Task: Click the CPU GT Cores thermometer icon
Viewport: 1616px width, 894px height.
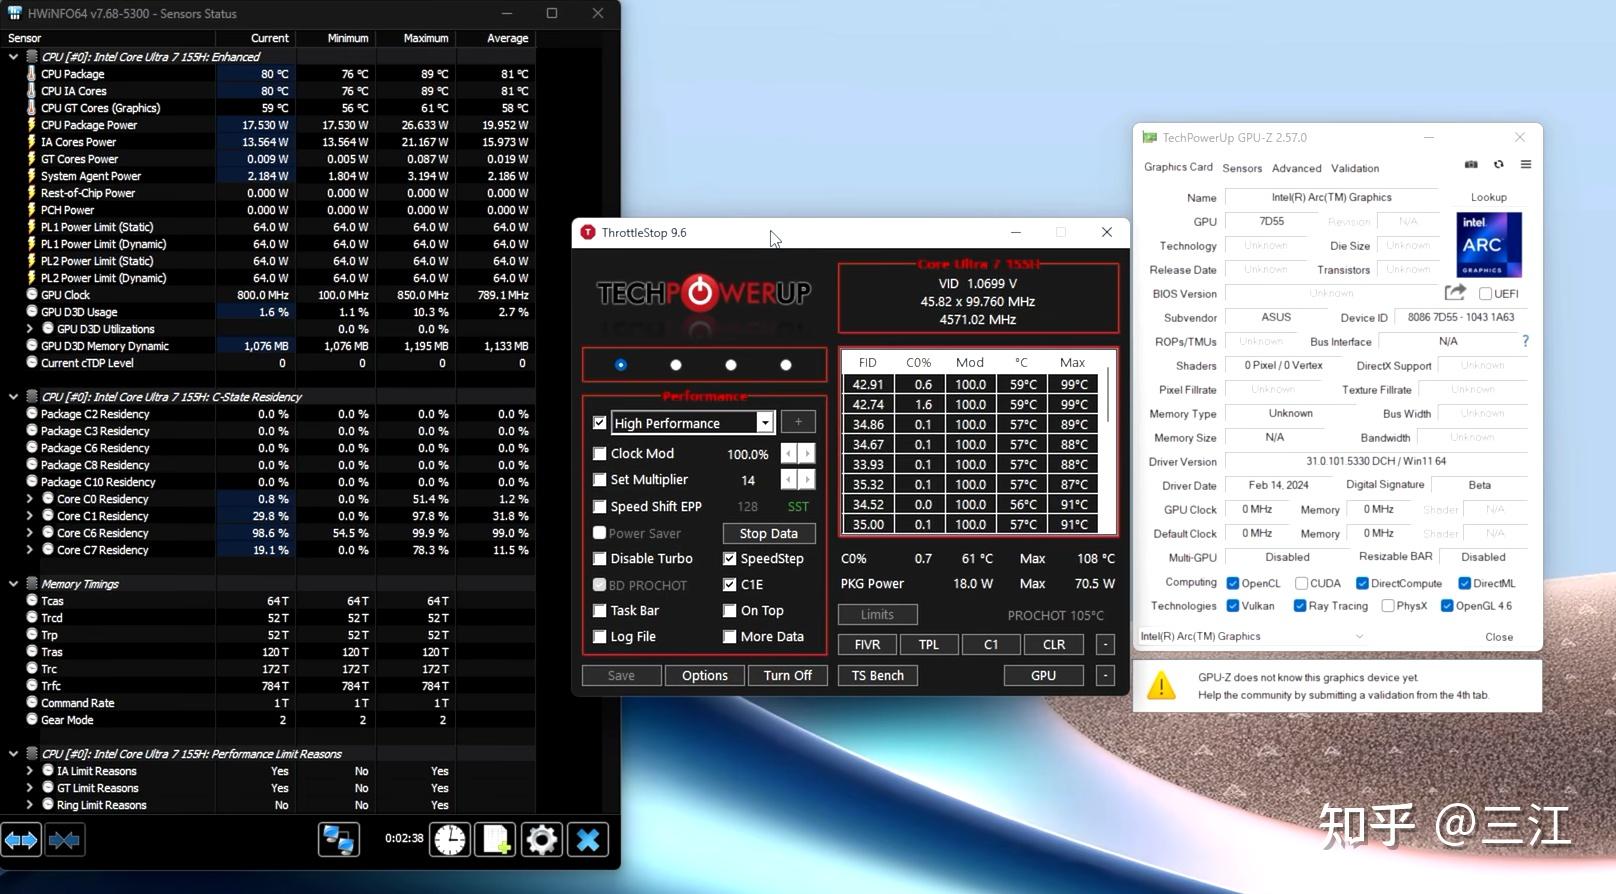Action: pyautogui.click(x=32, y=108)
